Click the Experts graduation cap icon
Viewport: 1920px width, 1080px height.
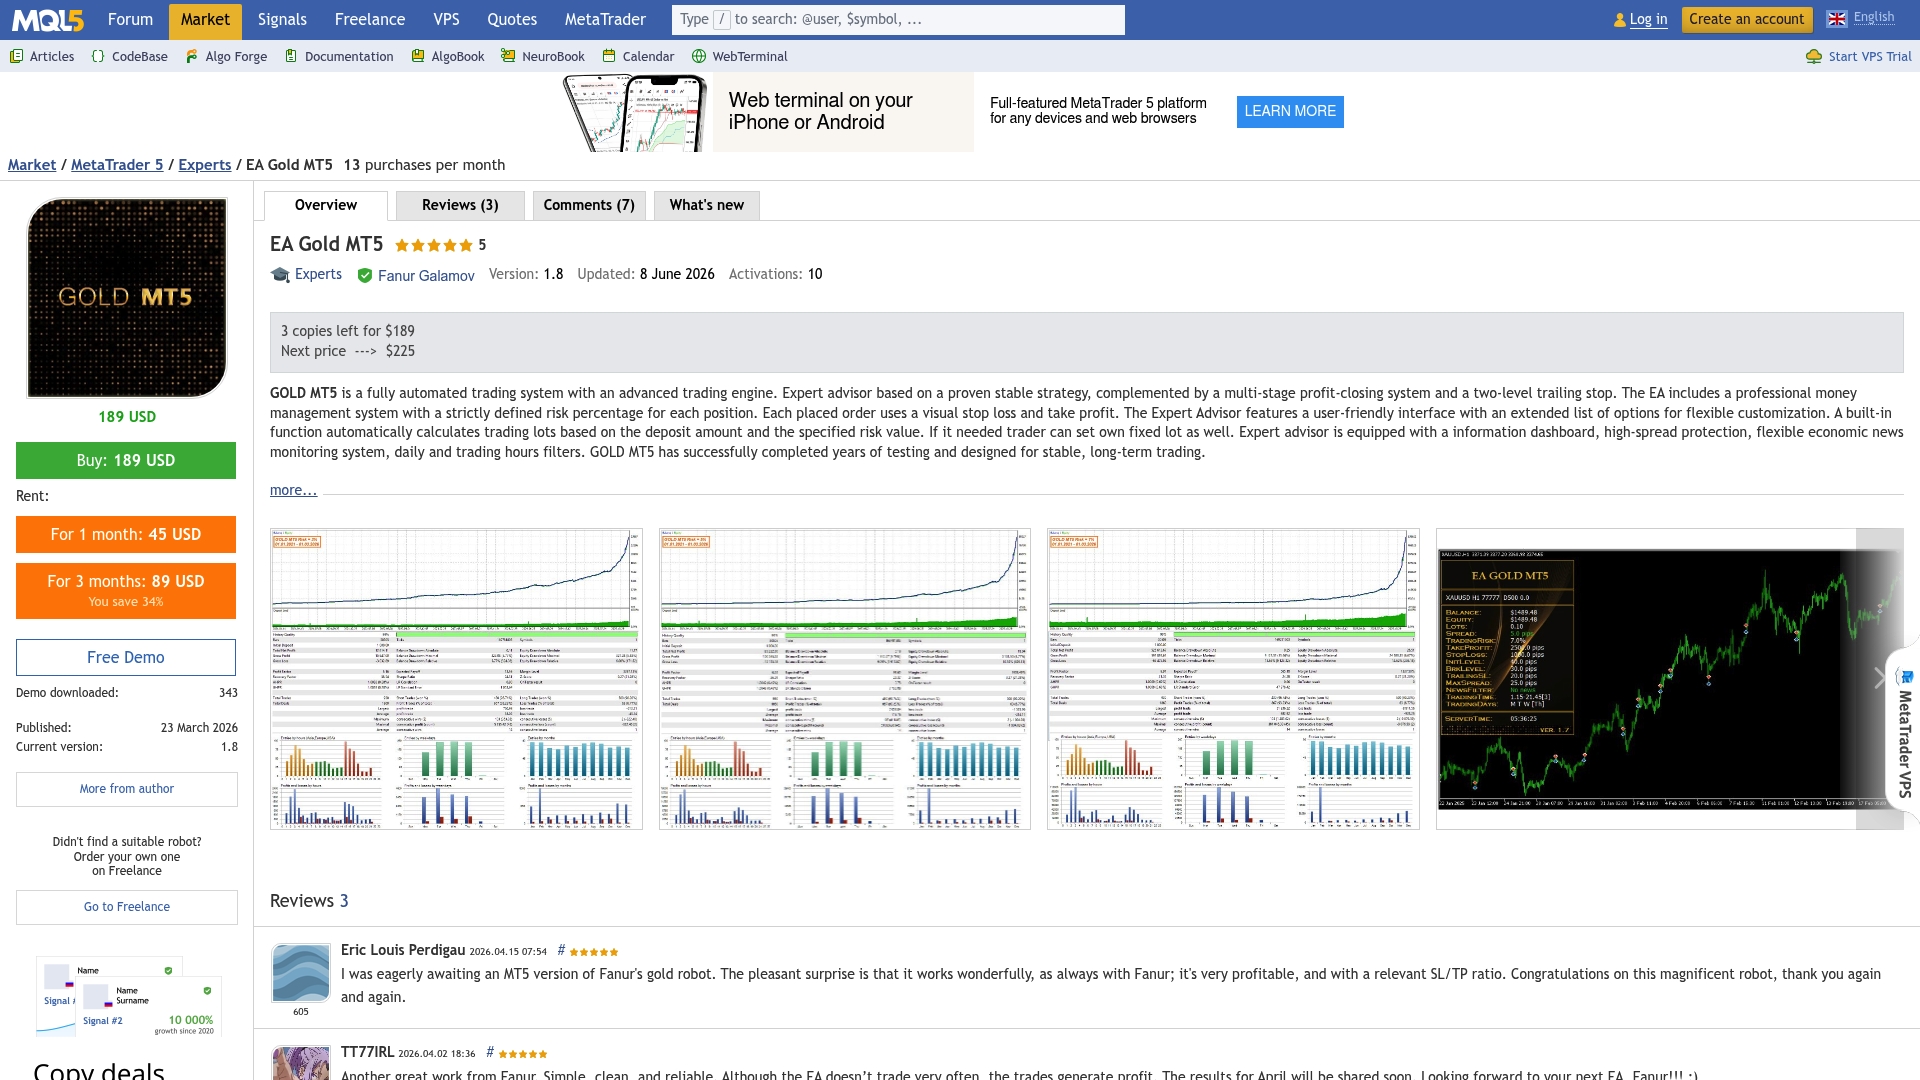[x=280, y=275]
